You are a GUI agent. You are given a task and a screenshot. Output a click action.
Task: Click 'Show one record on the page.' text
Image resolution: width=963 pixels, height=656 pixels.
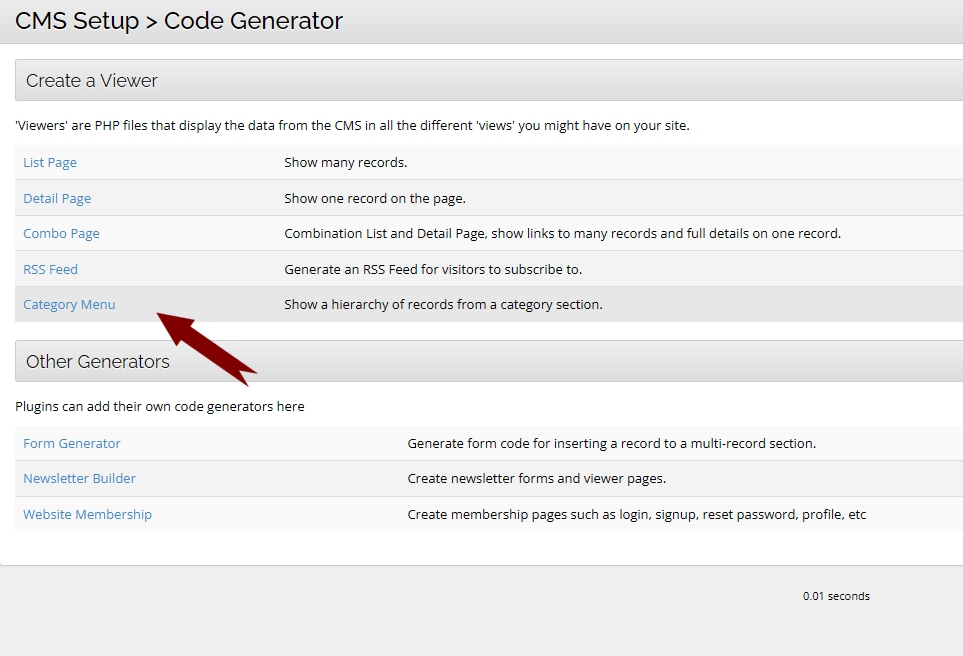(x=375, y=198)
